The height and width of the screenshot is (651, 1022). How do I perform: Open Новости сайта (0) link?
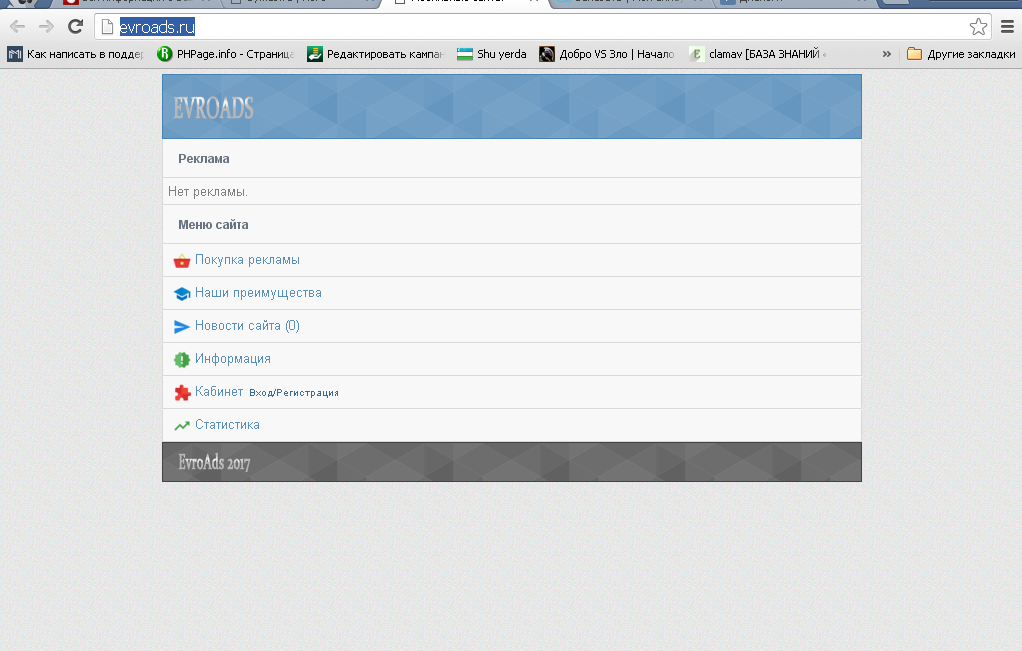point(247,326)
